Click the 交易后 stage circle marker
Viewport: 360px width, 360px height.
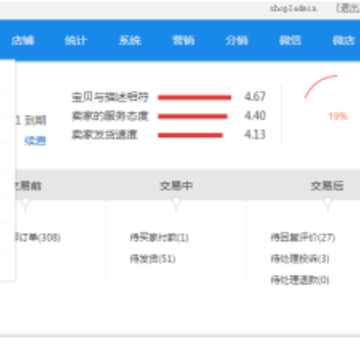(327, 201)
